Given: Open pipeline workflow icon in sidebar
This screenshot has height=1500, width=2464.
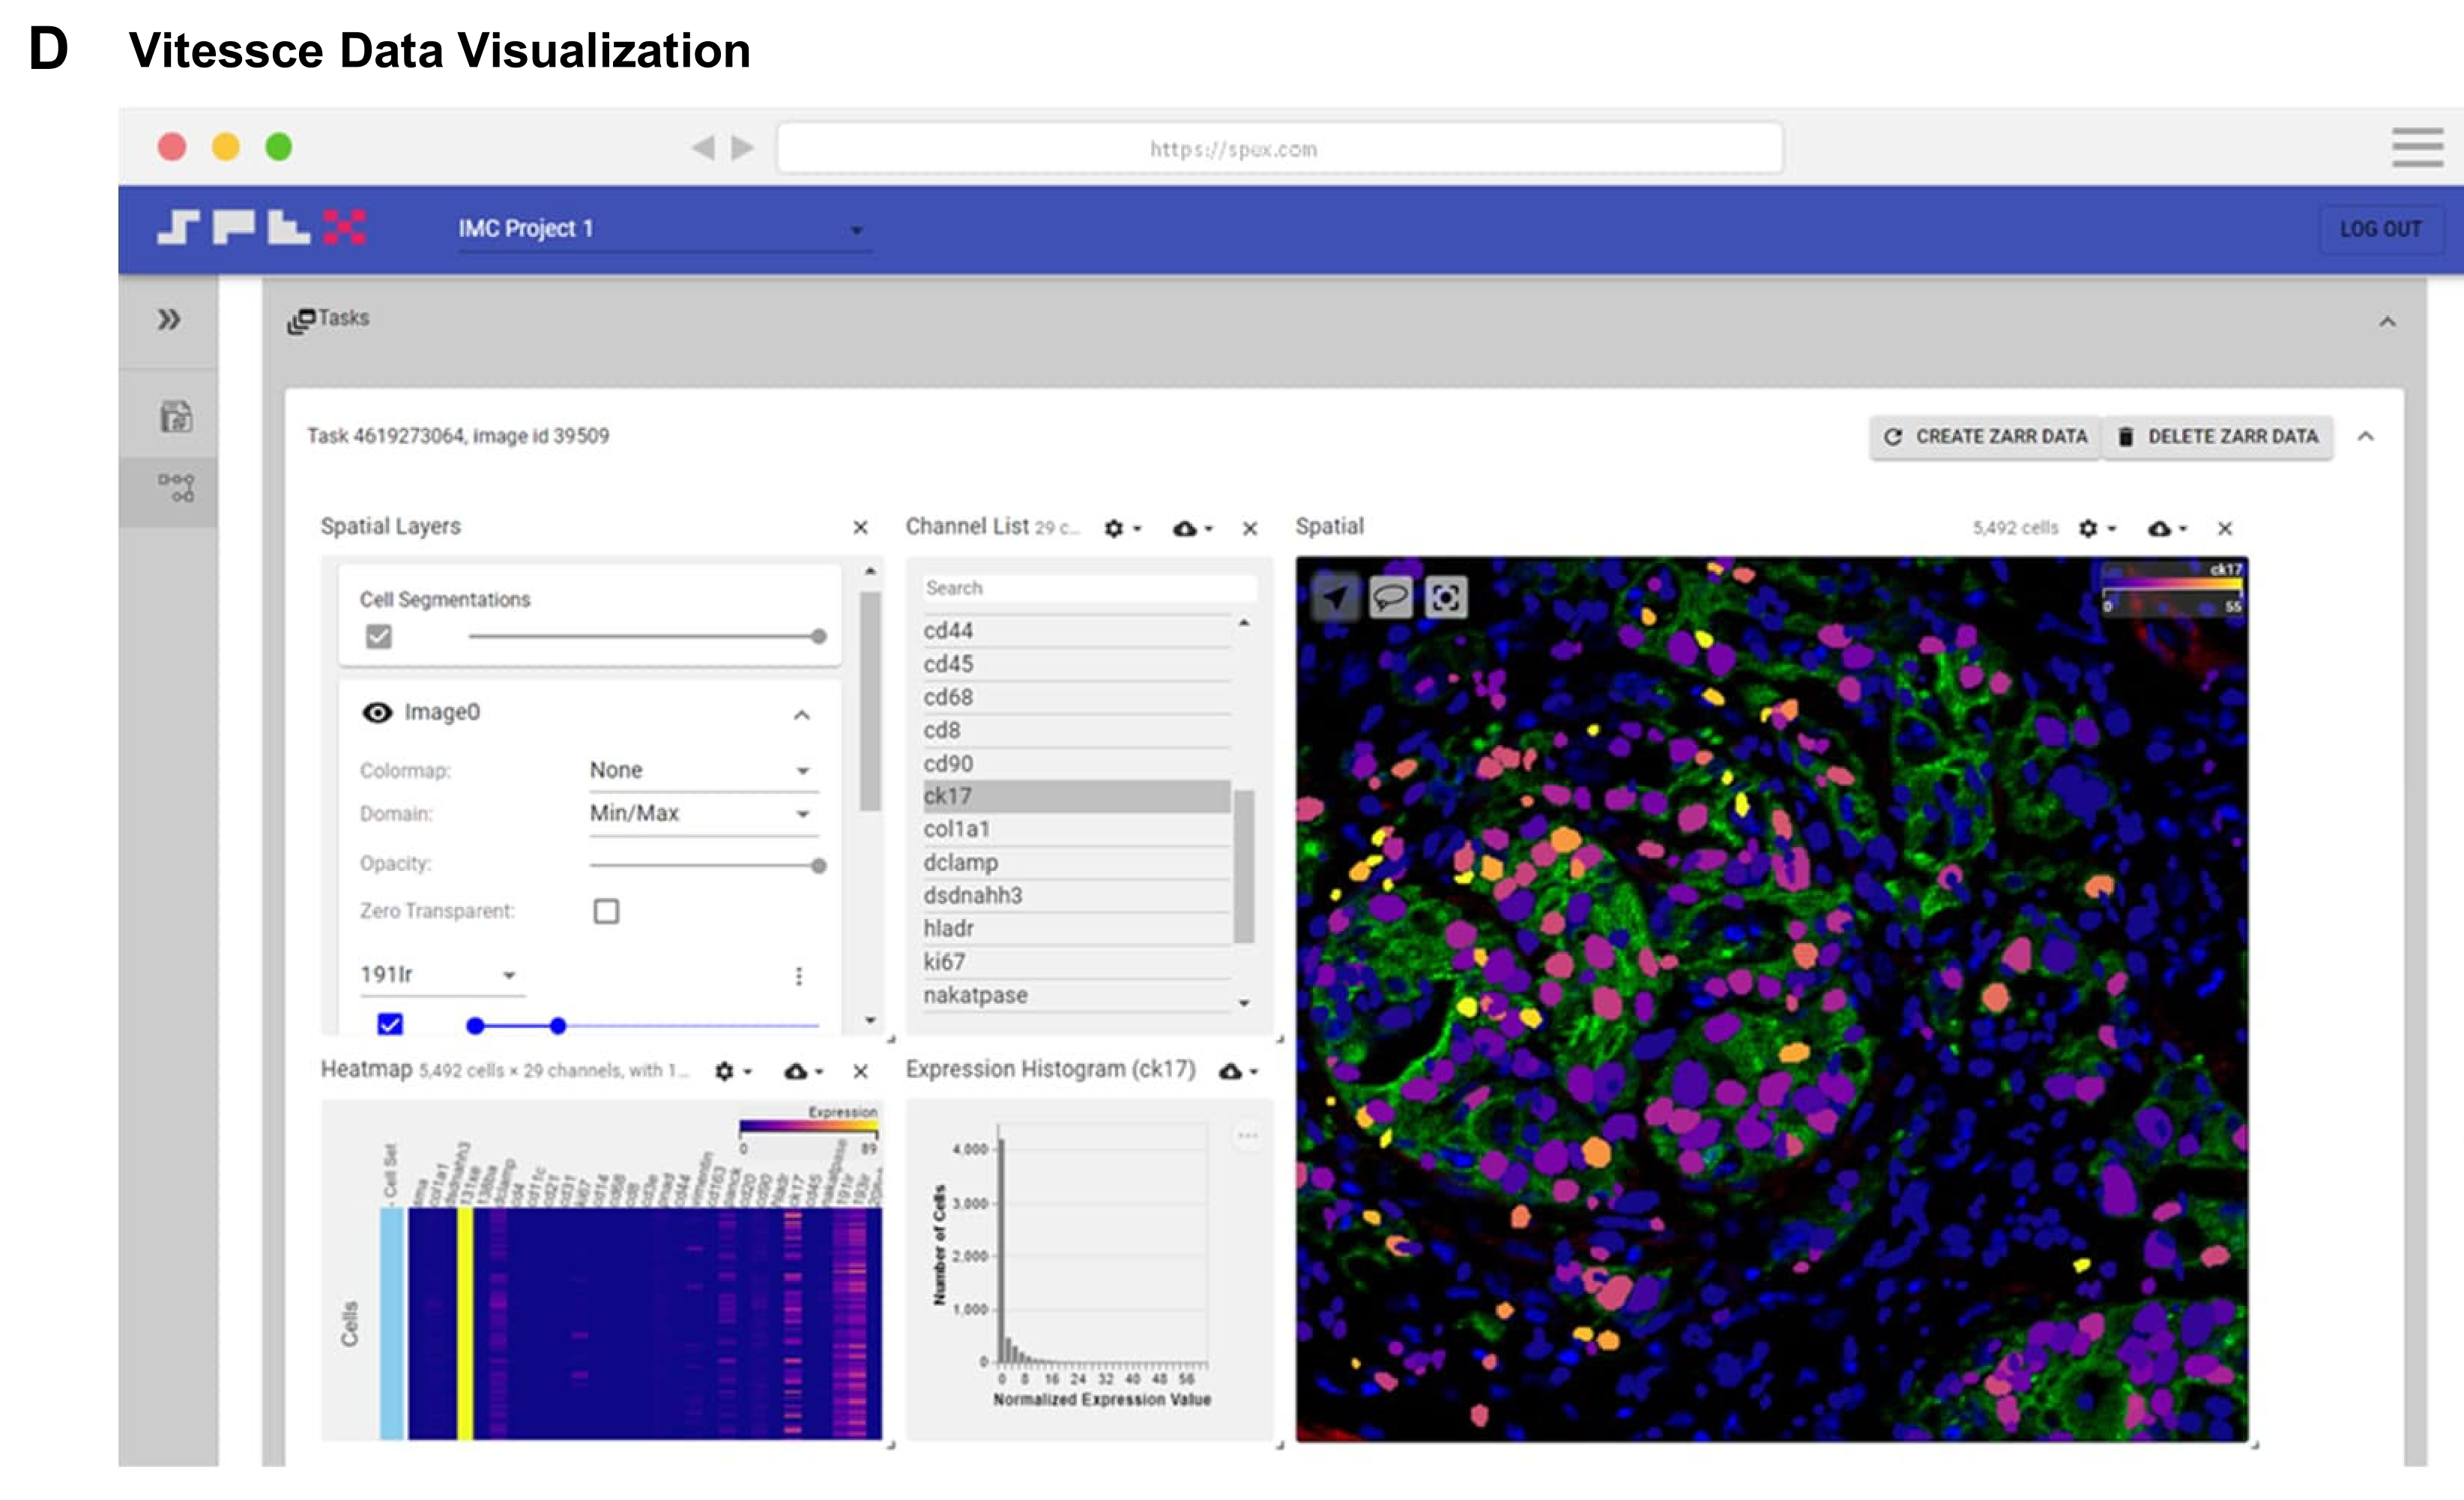Looking at the screenshot, I should (176, 488).
